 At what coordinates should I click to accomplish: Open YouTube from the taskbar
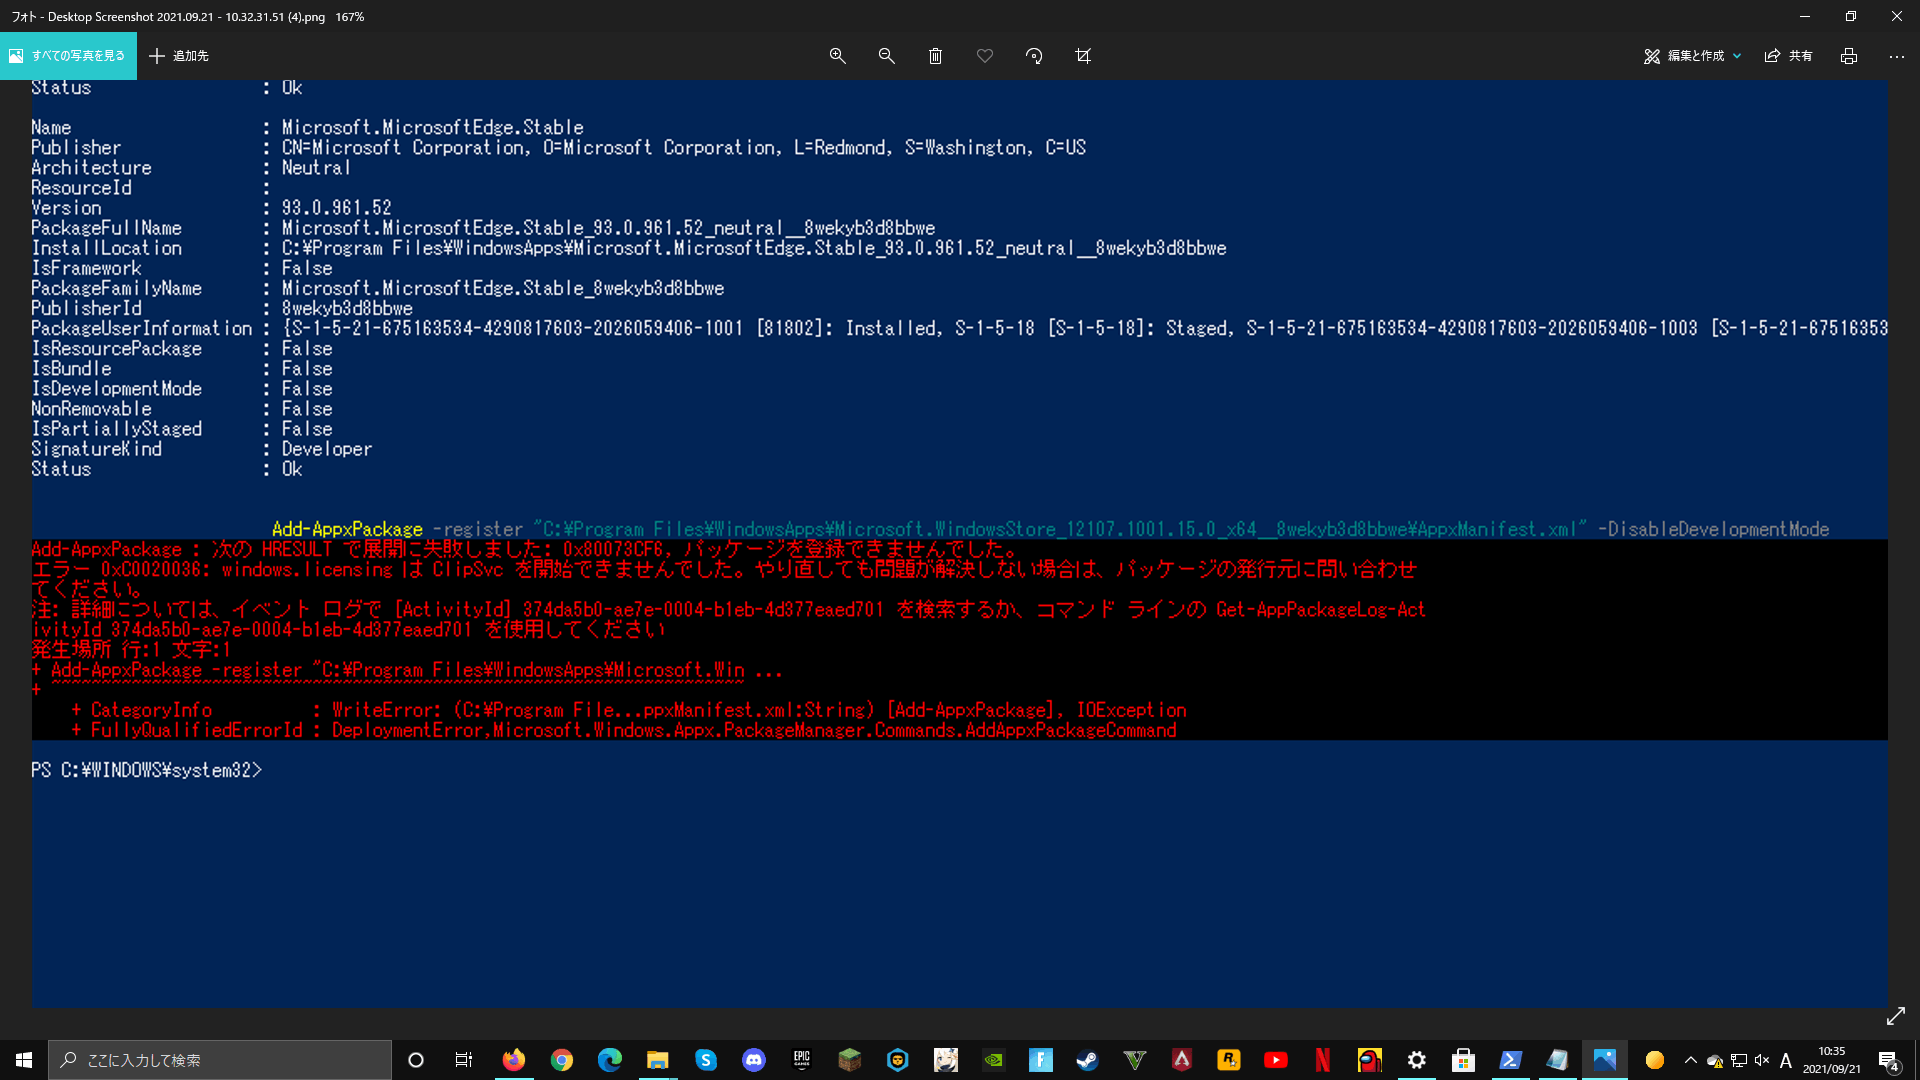point(1276,1060)
